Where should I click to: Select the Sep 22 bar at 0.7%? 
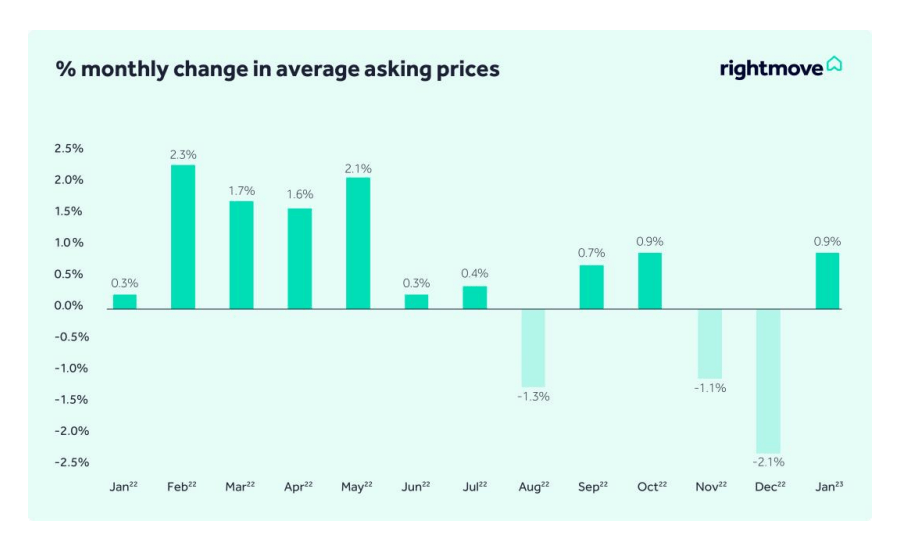[591, 287]
